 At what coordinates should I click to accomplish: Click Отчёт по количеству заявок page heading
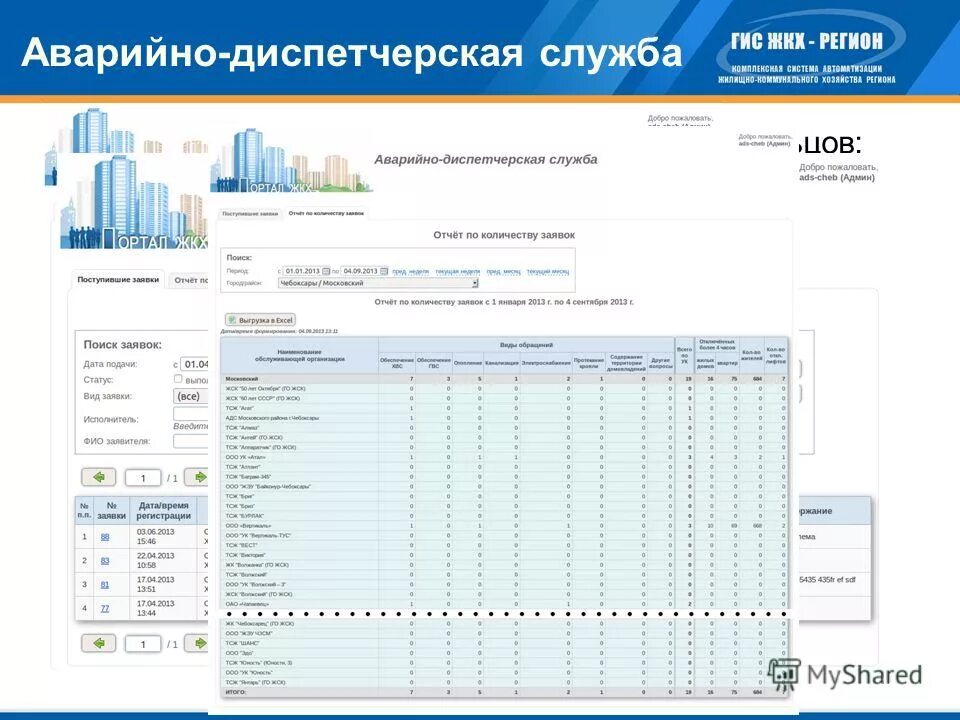[504, 235]
